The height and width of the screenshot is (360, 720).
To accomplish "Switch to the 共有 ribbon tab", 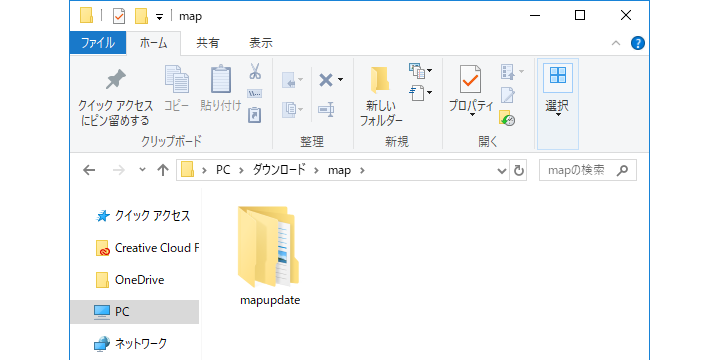I will (x=208, y=43).
